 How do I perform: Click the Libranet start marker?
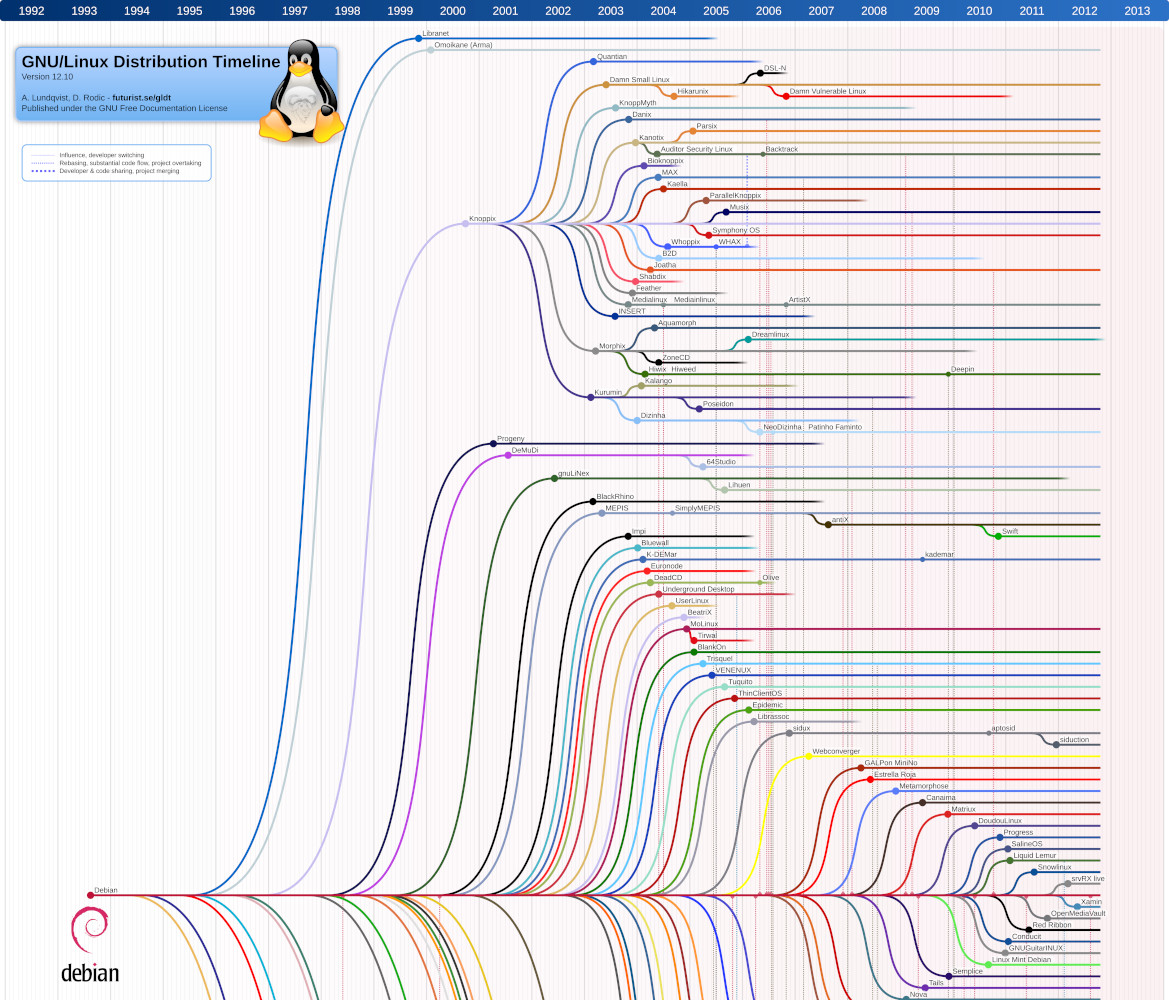coord(419,38)
